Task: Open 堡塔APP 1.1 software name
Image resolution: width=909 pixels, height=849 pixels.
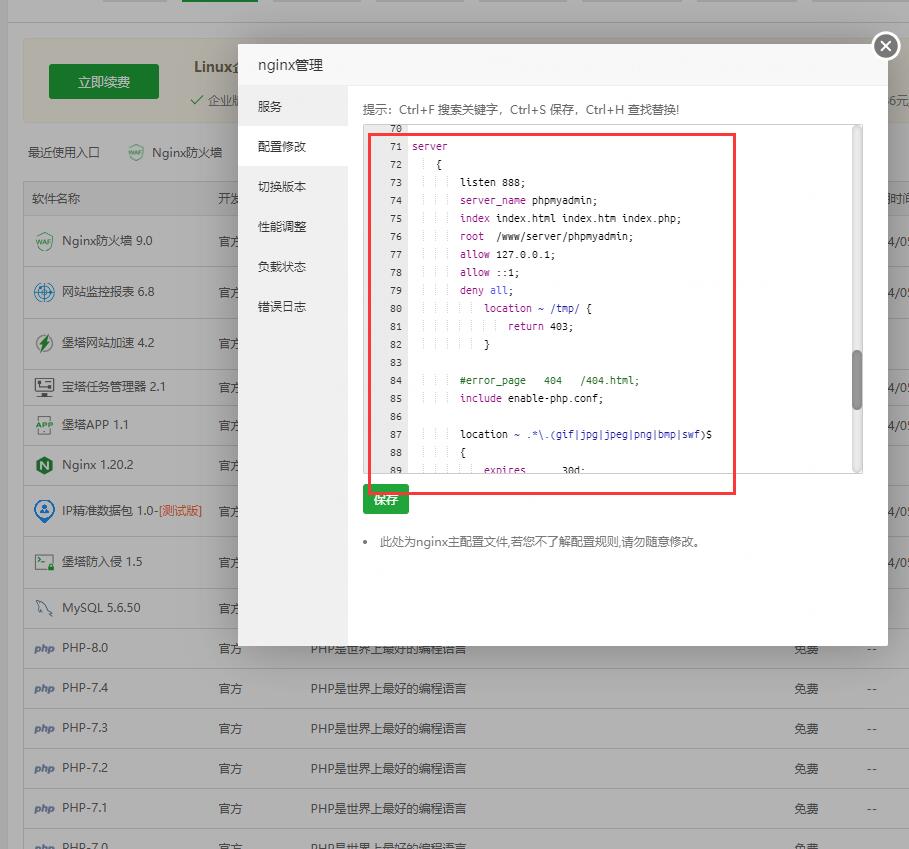Action: click(x=95, y=425)
